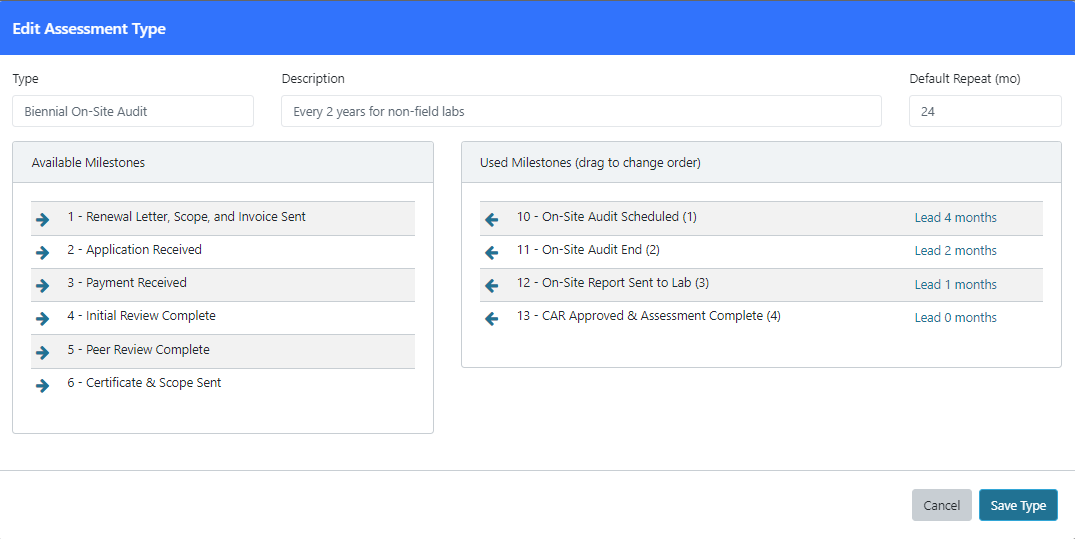Cancel editing the assessment type
The image size is (1075, 539).
point(941,505)
